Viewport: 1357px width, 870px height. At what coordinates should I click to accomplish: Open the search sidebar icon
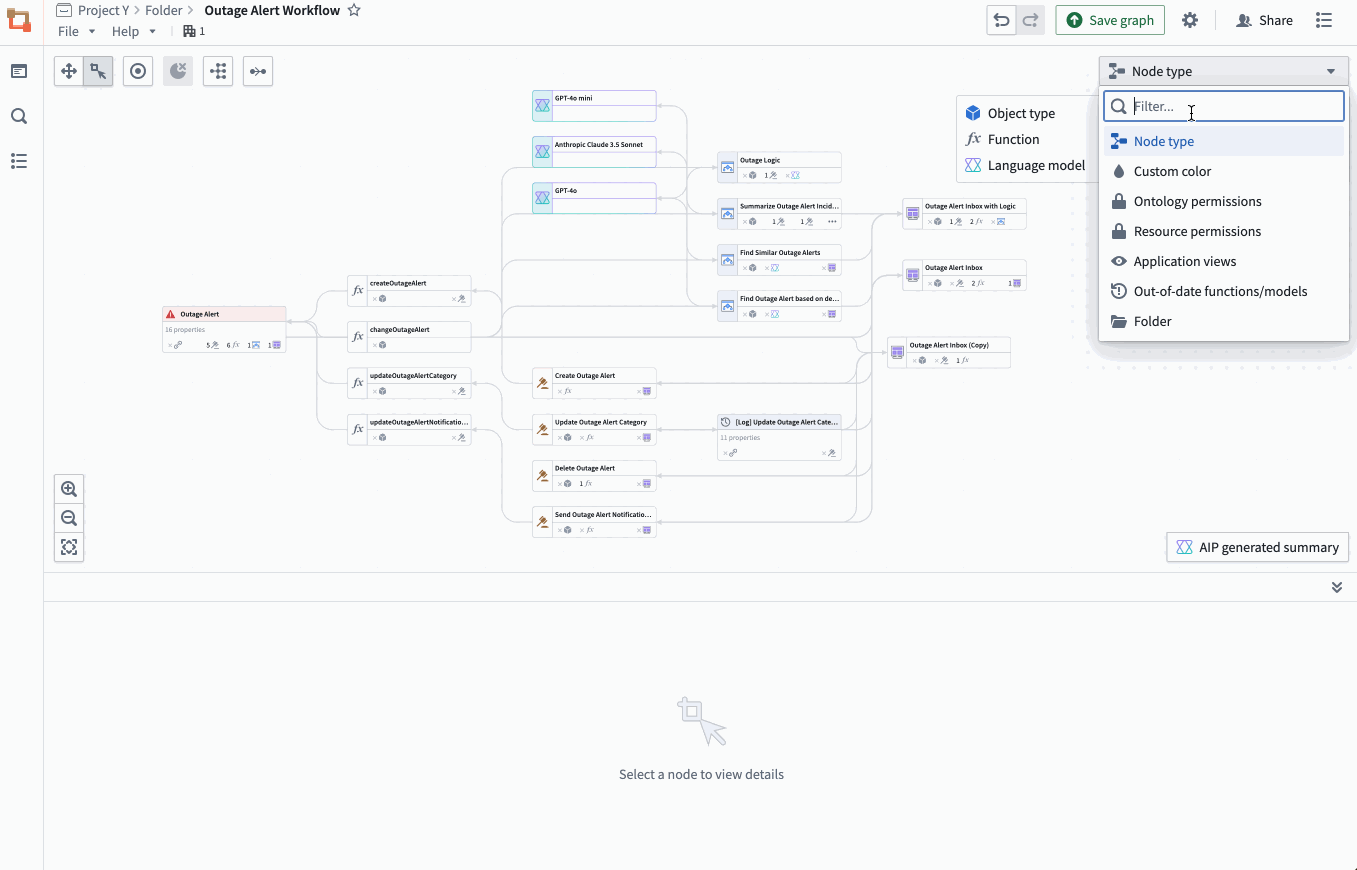[19, 116]
